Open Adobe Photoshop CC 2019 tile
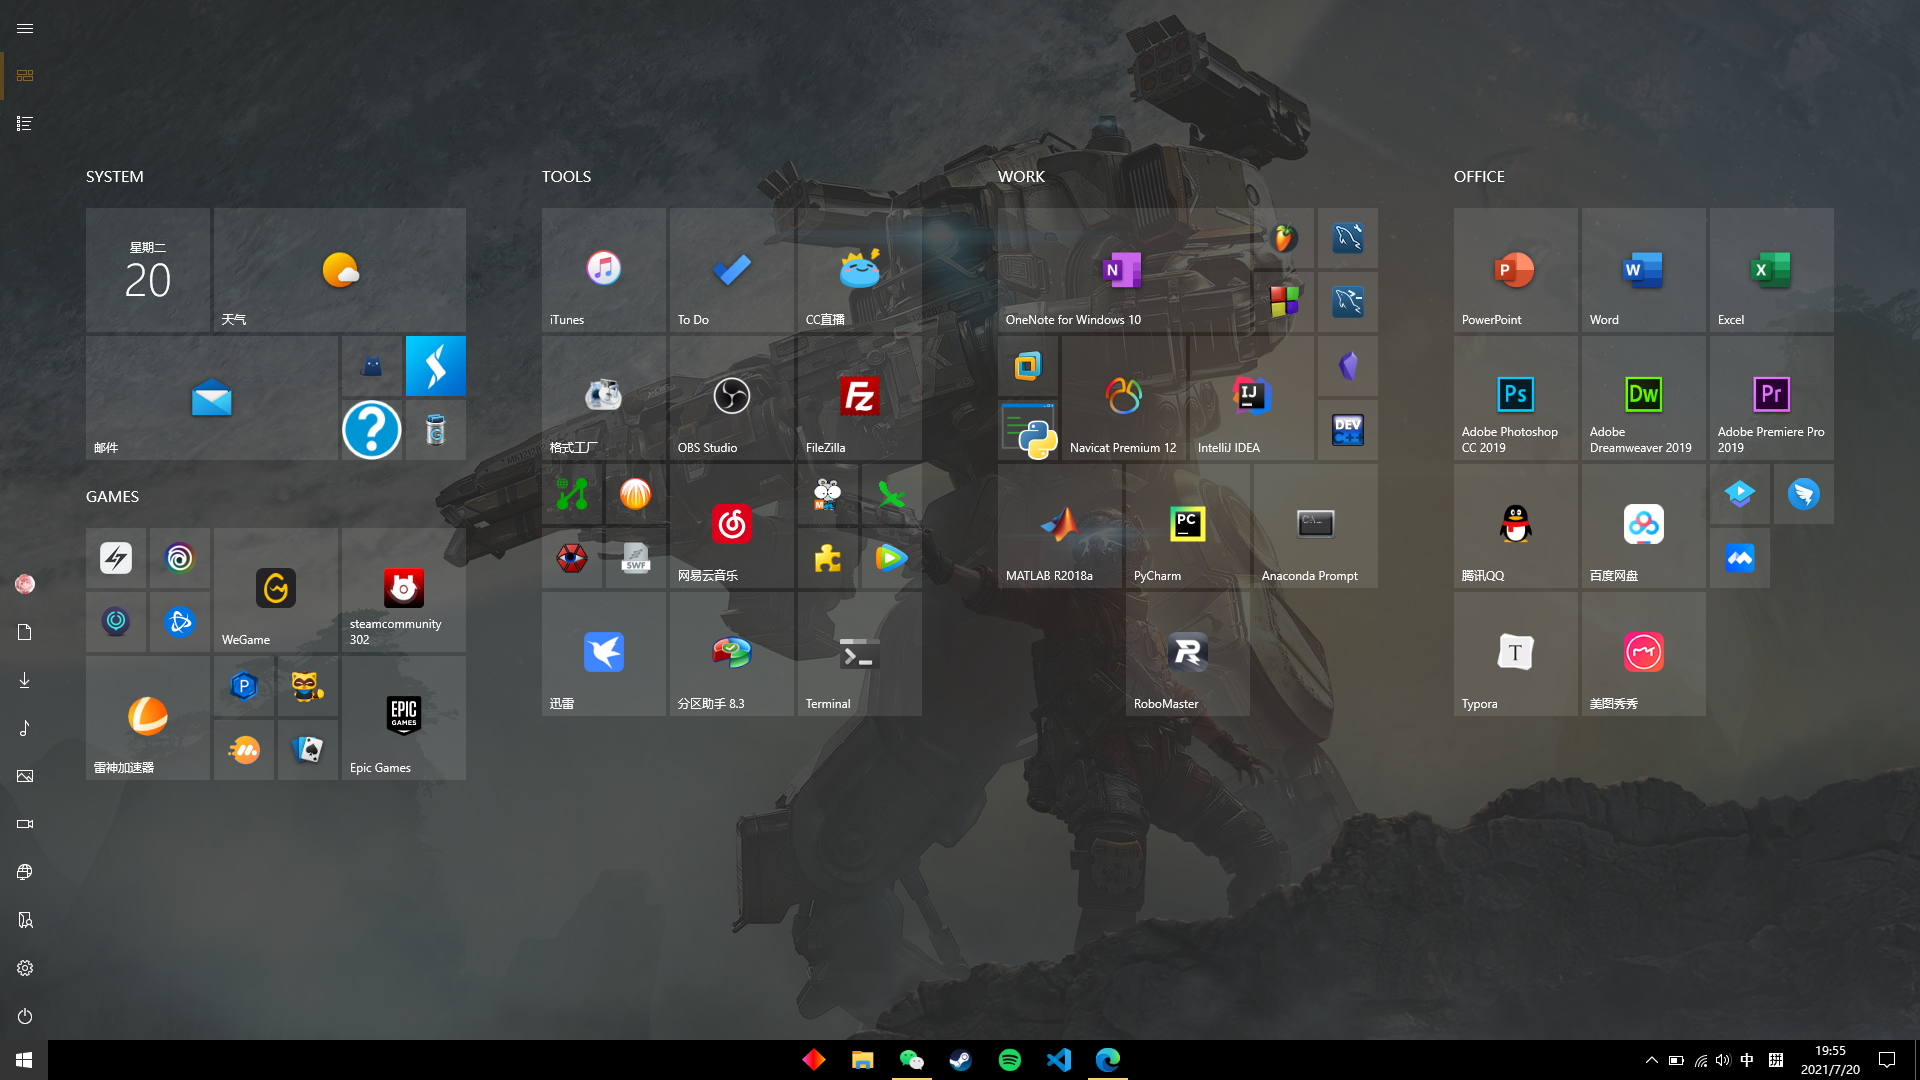 coord(1515,398)
